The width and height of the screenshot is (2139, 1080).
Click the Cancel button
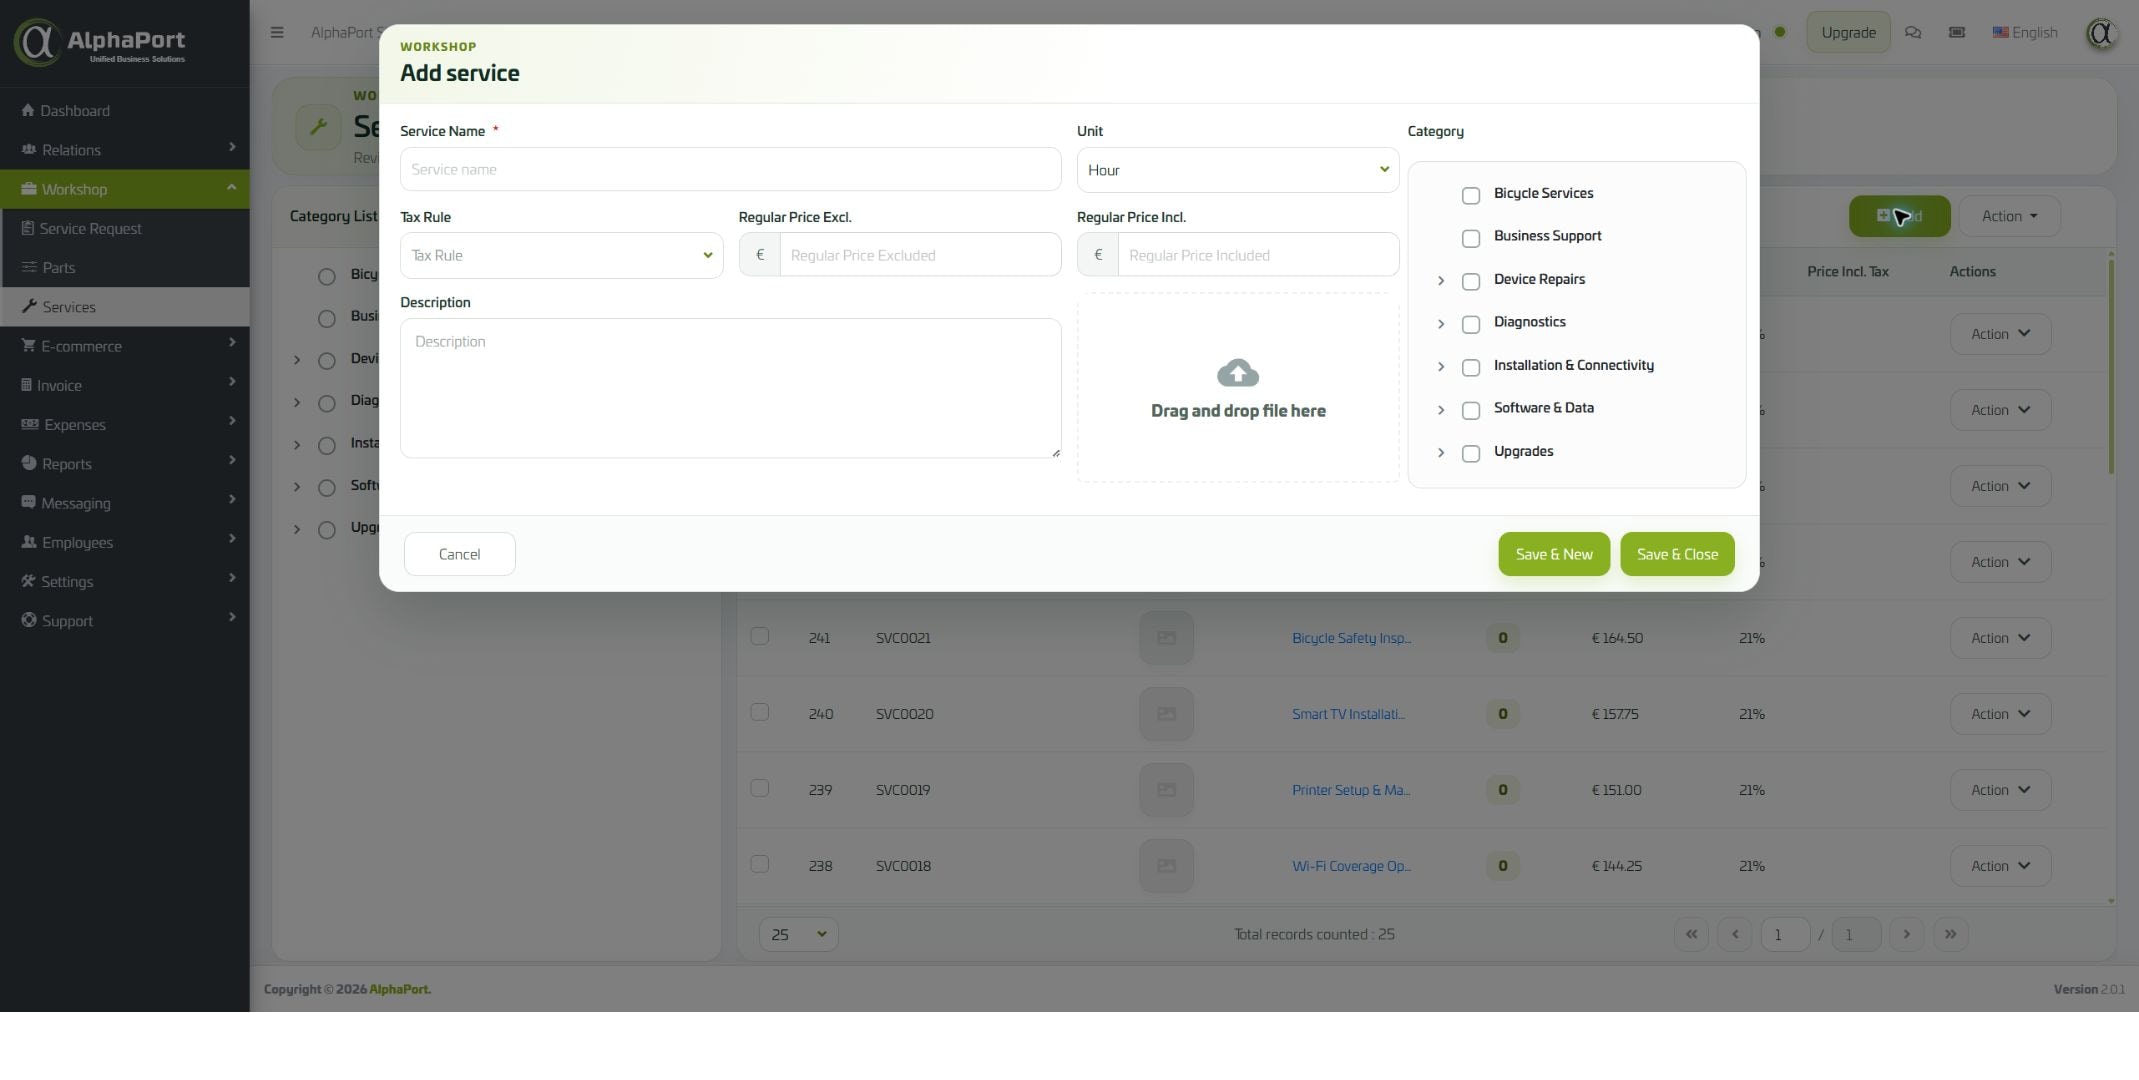coord(460,554)
